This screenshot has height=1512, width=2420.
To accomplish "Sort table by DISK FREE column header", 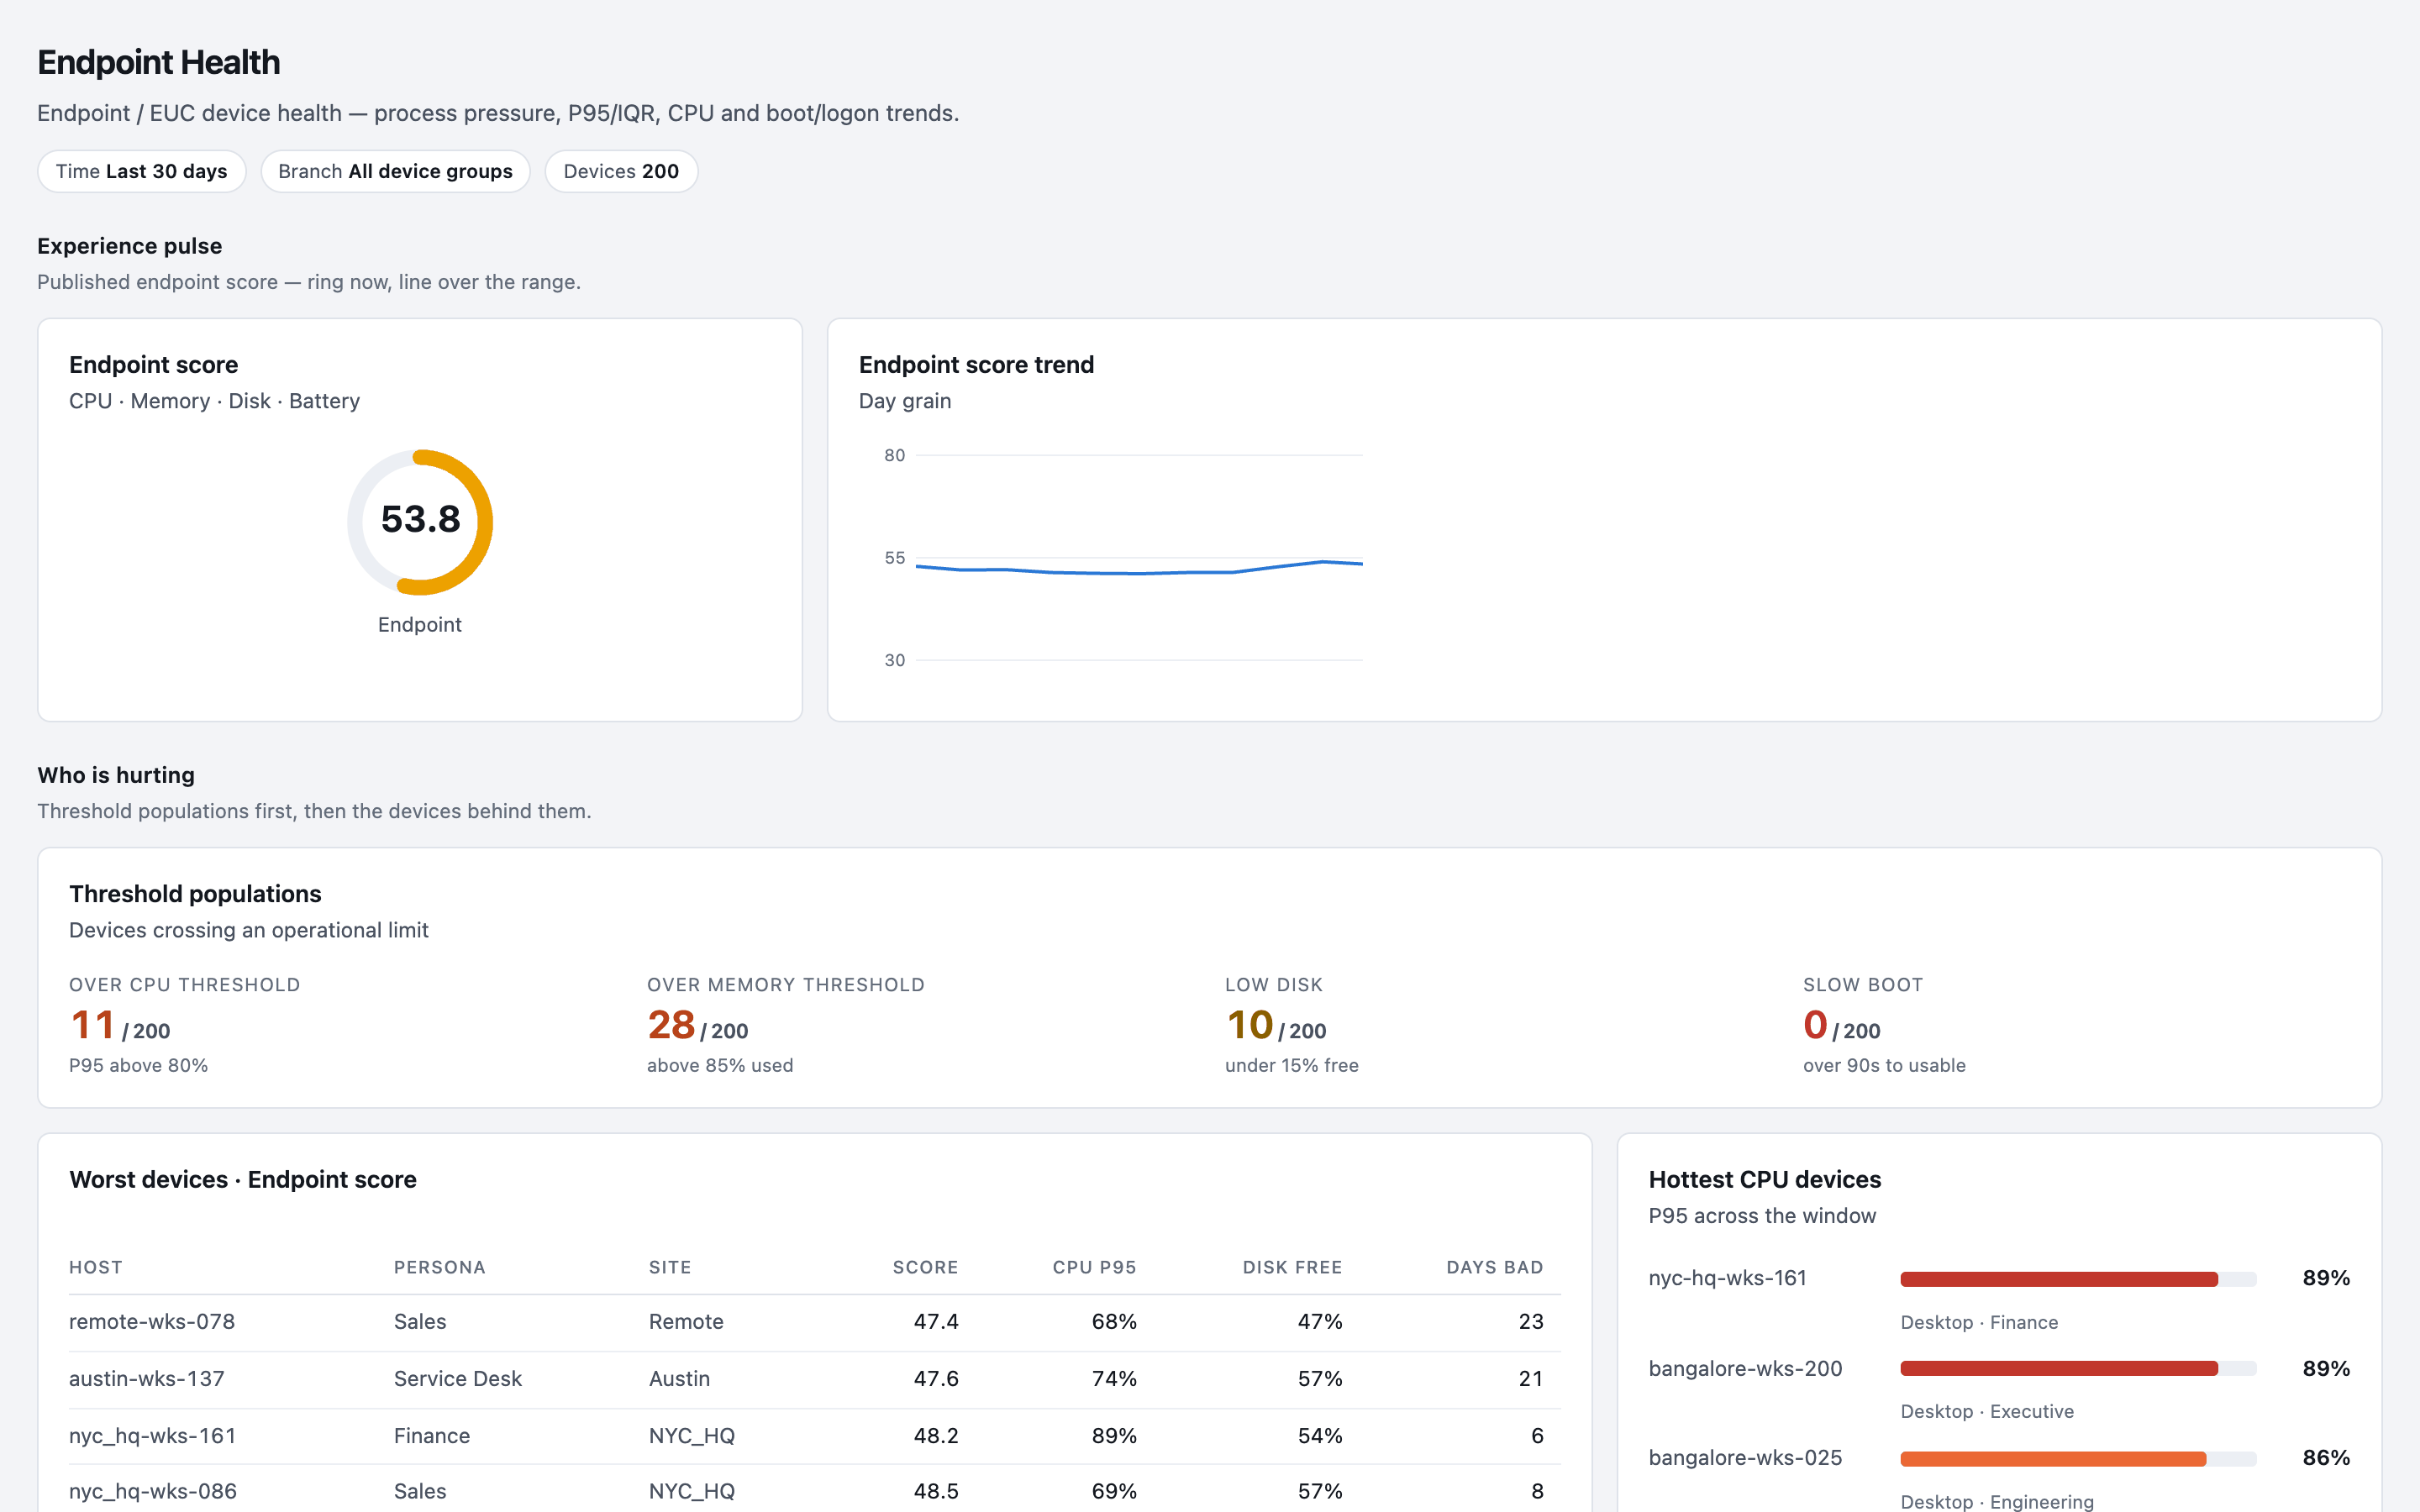I will coord(1292,1267).
